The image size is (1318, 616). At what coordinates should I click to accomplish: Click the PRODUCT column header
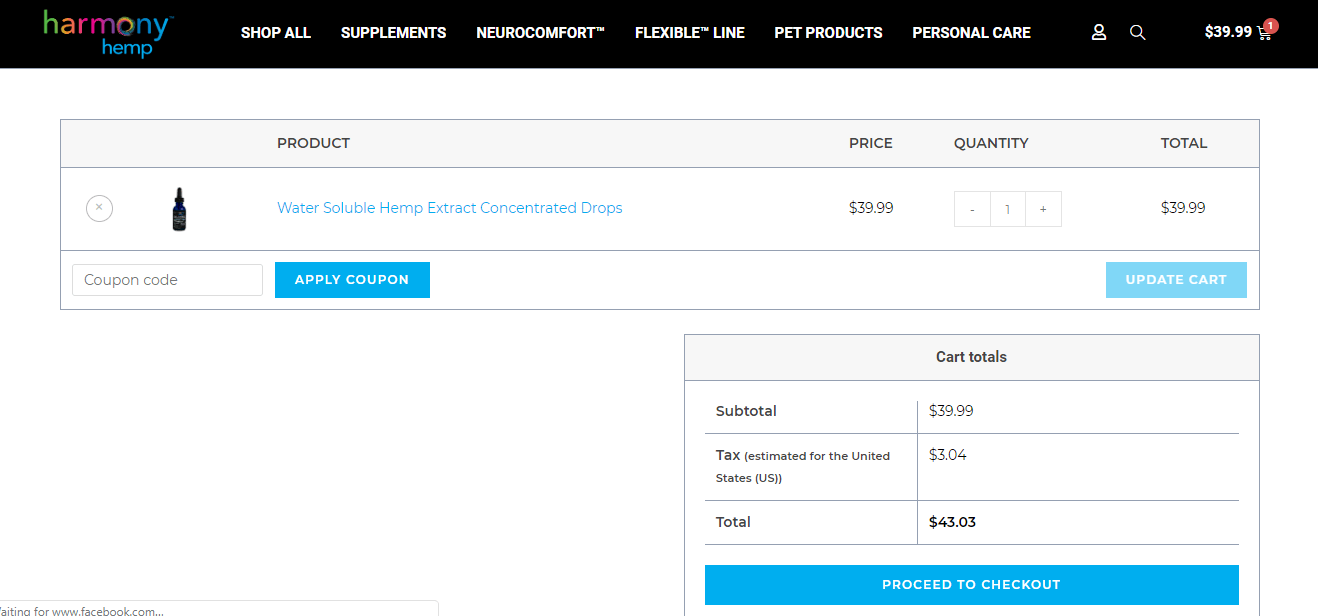click(313, 143)
